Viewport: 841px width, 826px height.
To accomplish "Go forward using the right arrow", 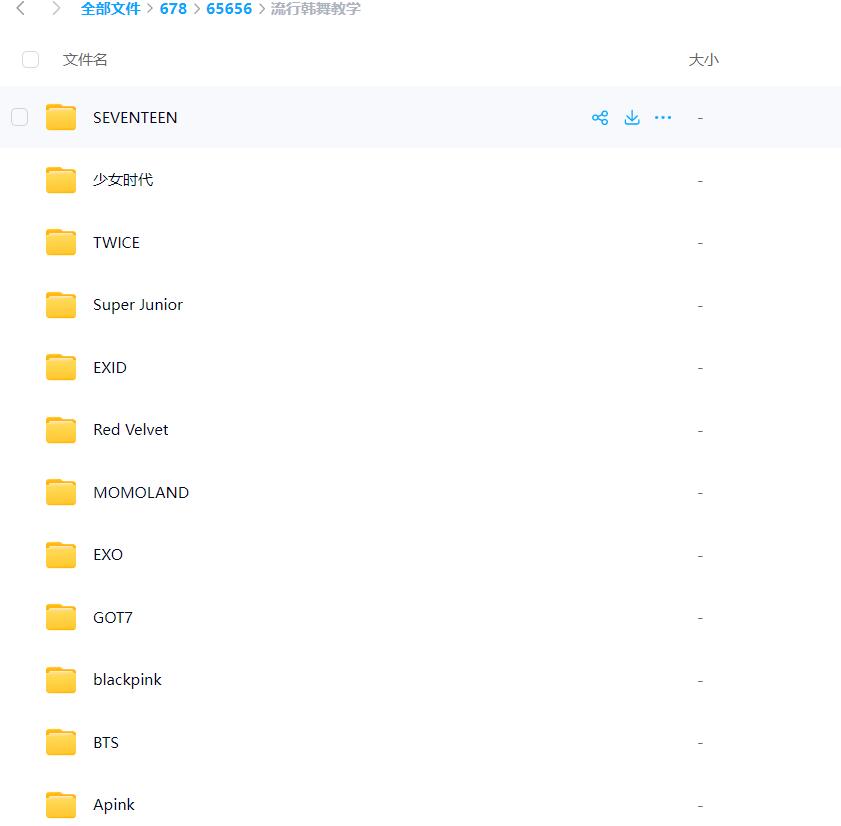I will click(56, 9).
